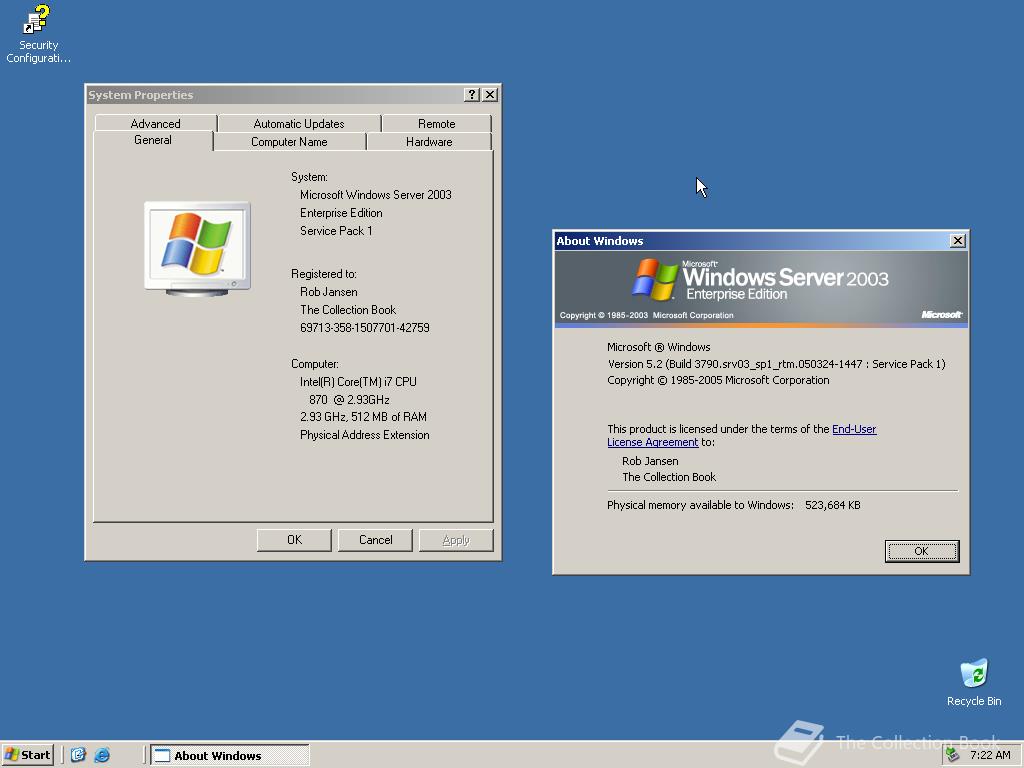Click 'Copyright © 1985-2005 Microsoft Corporation' text
This screenshot has width=1024, height=768.
coord(718,380)
